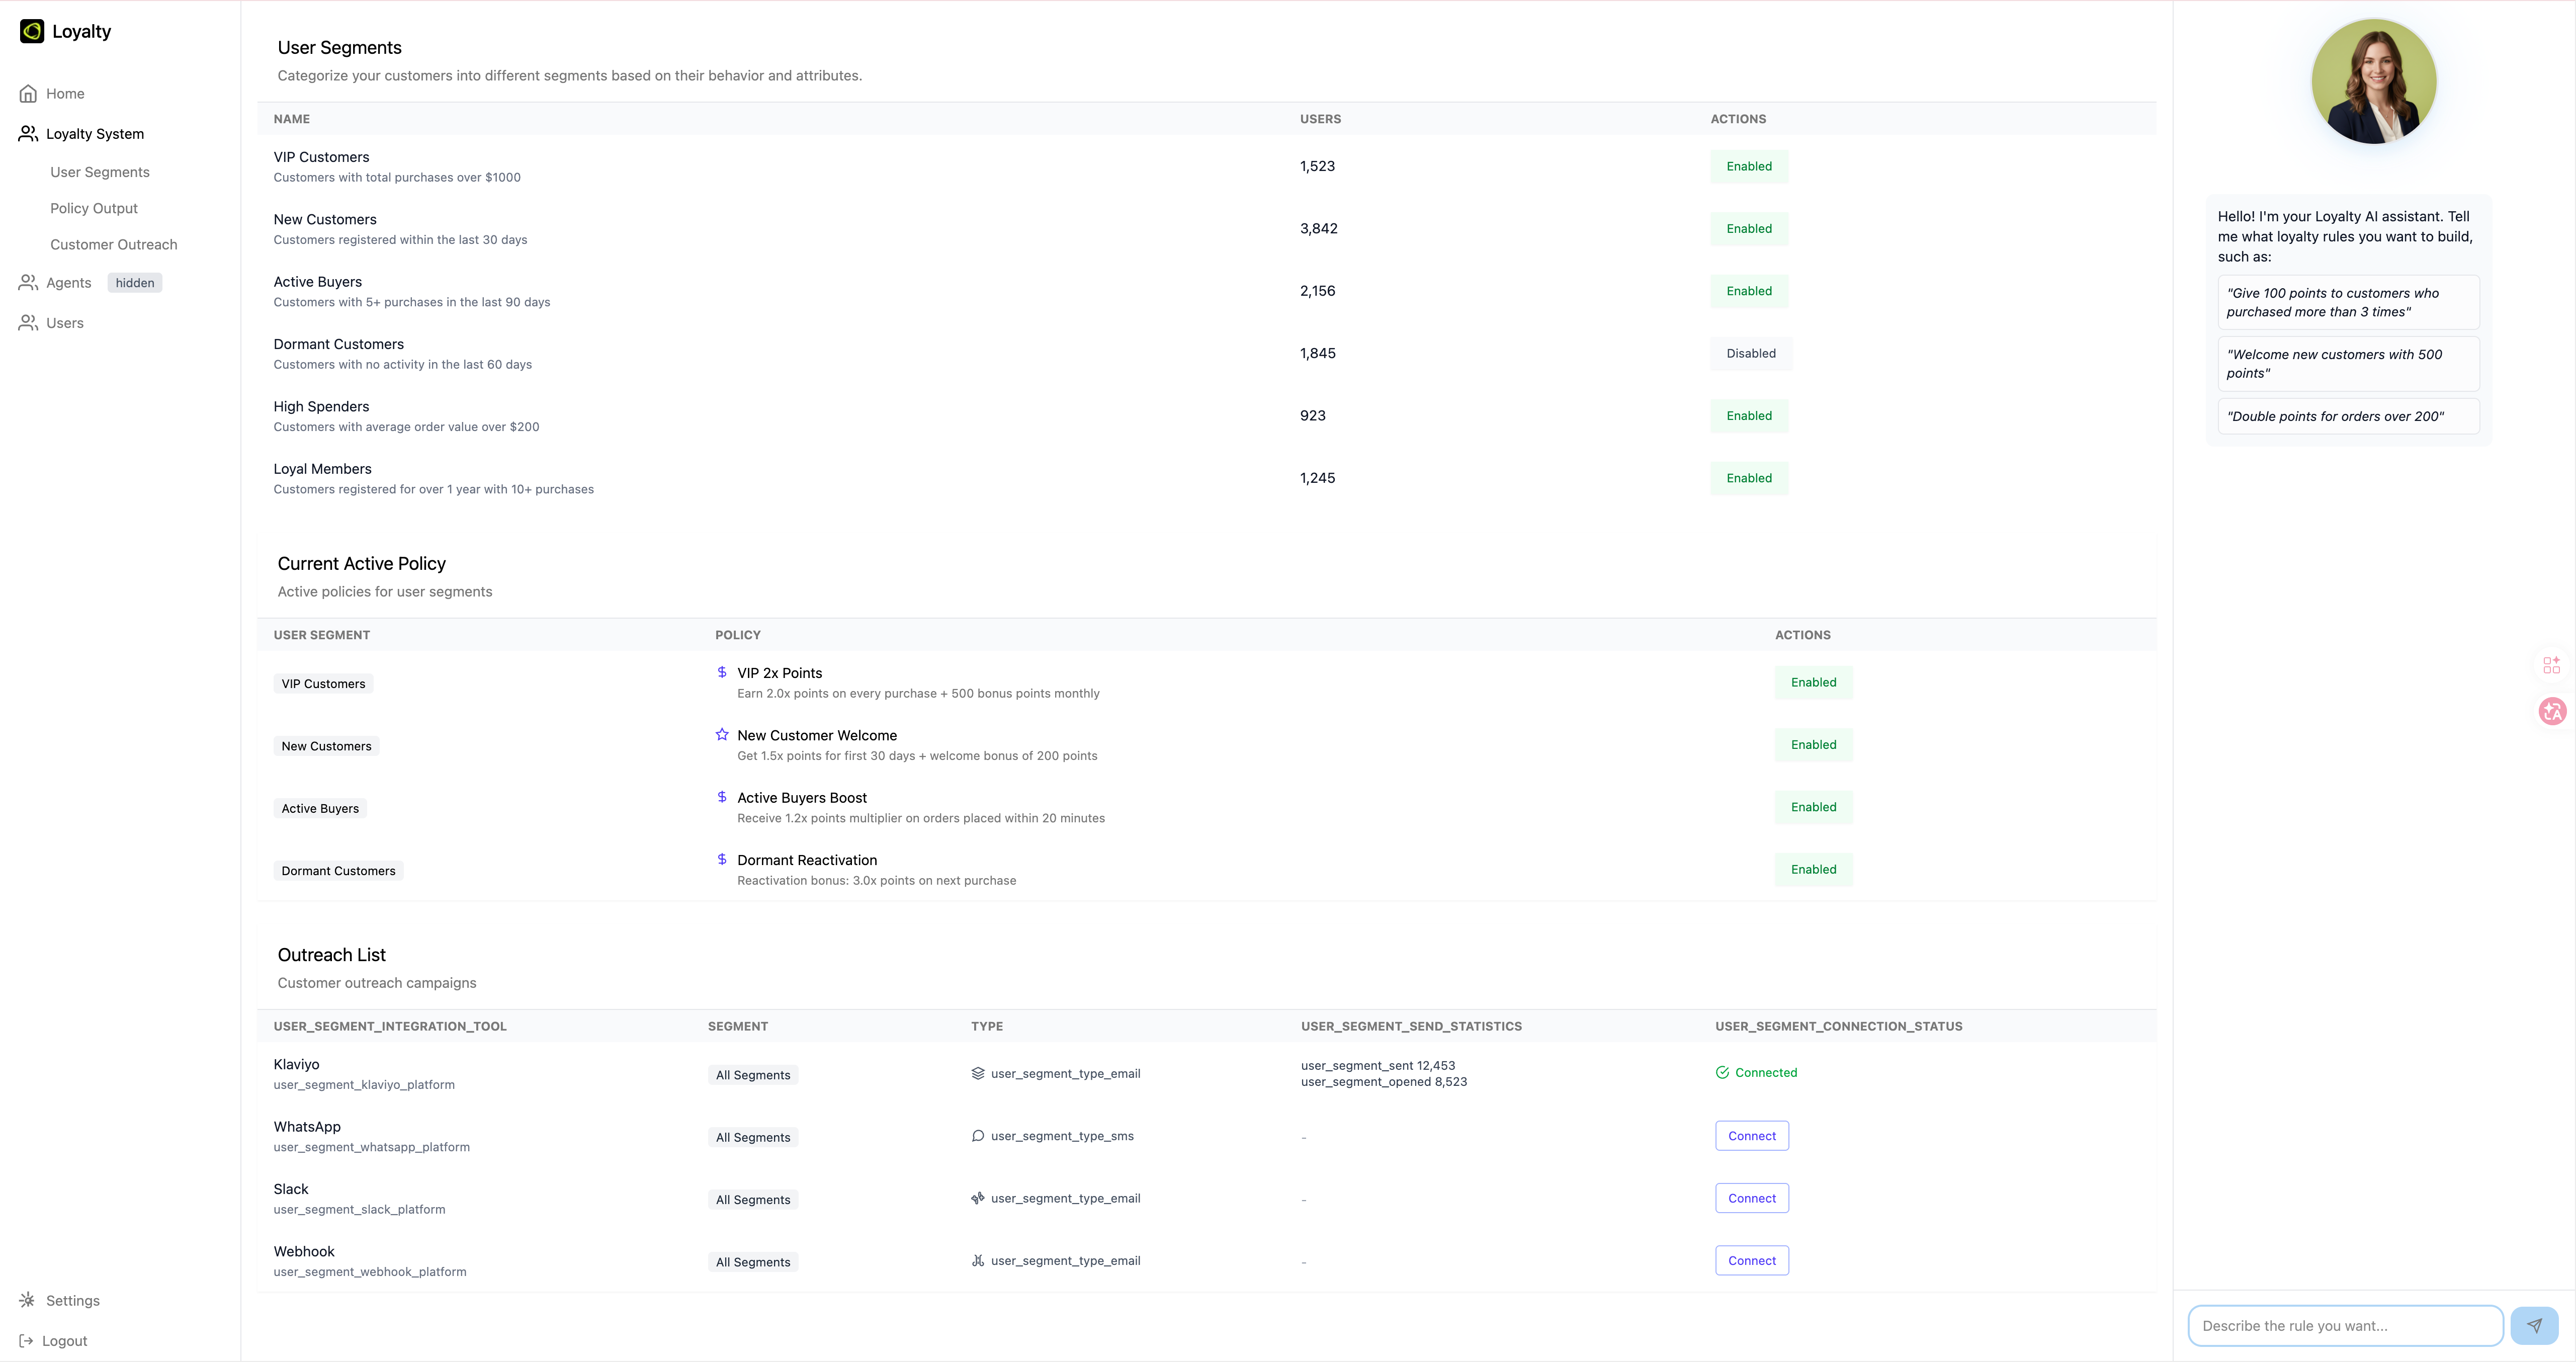Click the Loyalty logo icon
The height and width of the screenshot is (1362, 2576).
pyautogui.click(x=32, y=31)
